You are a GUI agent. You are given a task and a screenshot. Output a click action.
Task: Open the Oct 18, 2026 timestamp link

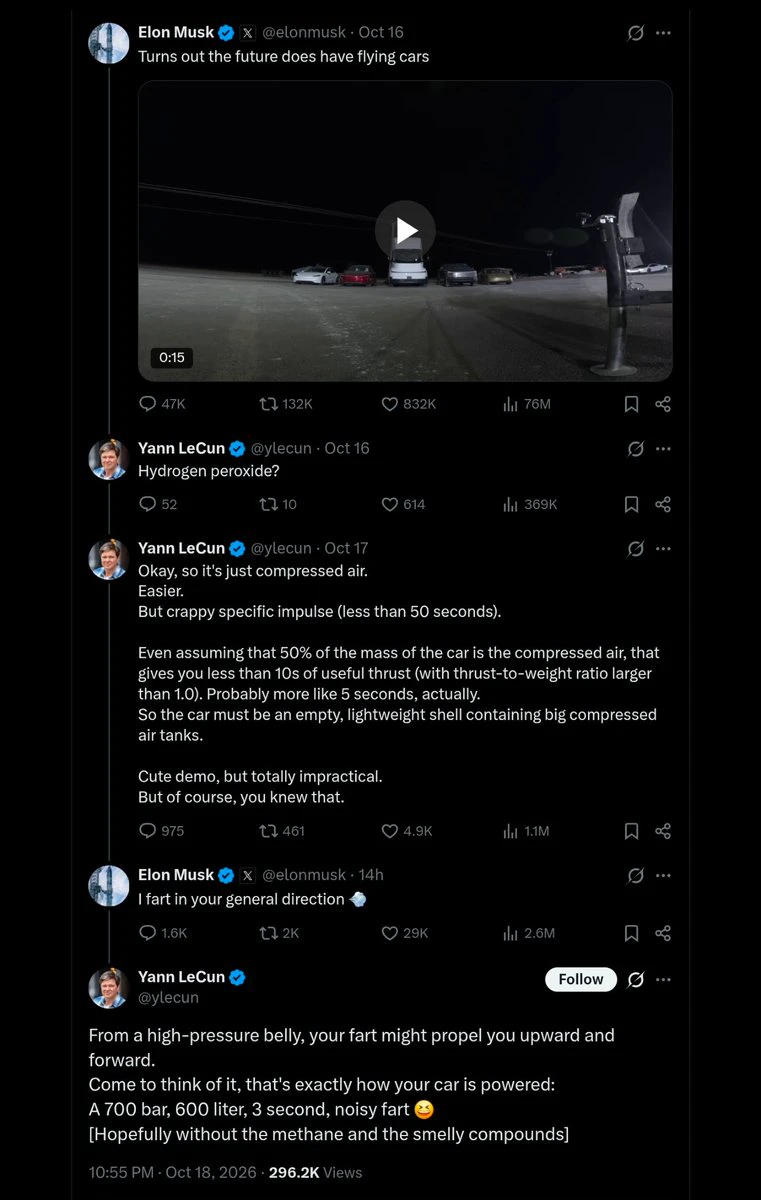tap(175, 1172)
